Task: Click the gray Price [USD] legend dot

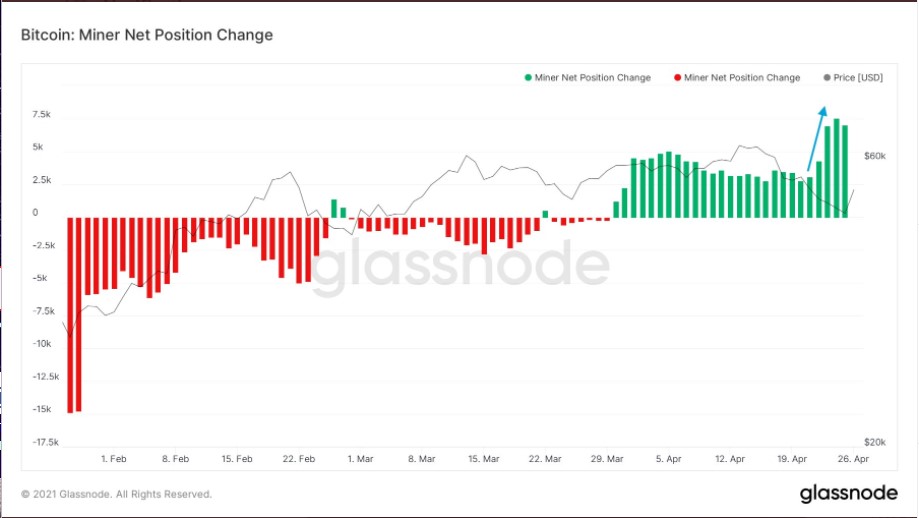Action: click(826, 78)
